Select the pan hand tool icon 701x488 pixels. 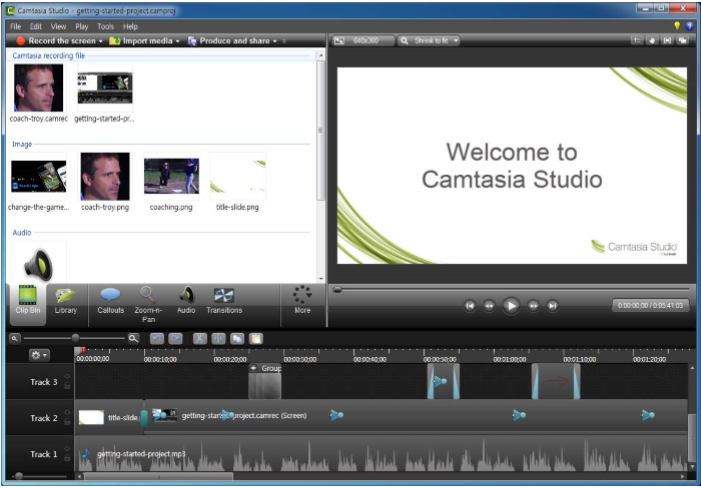coord(652,41)
